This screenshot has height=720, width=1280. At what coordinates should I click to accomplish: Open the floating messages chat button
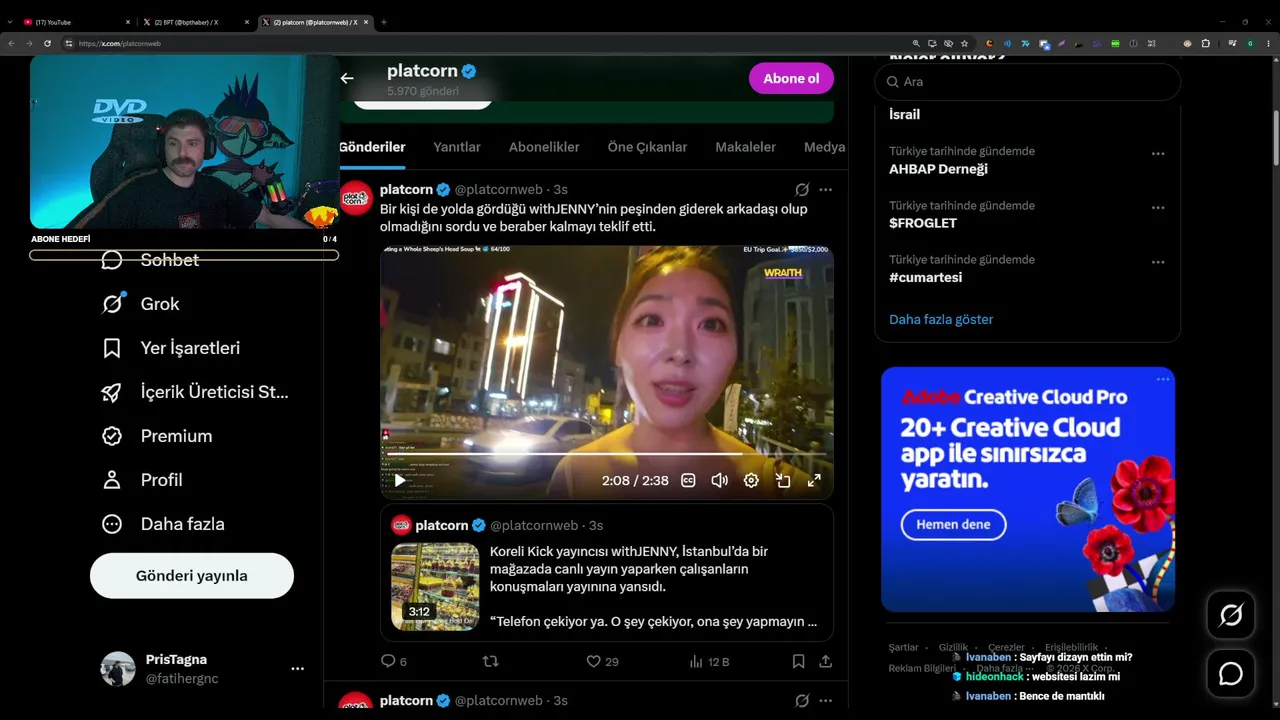[1231, 674]
